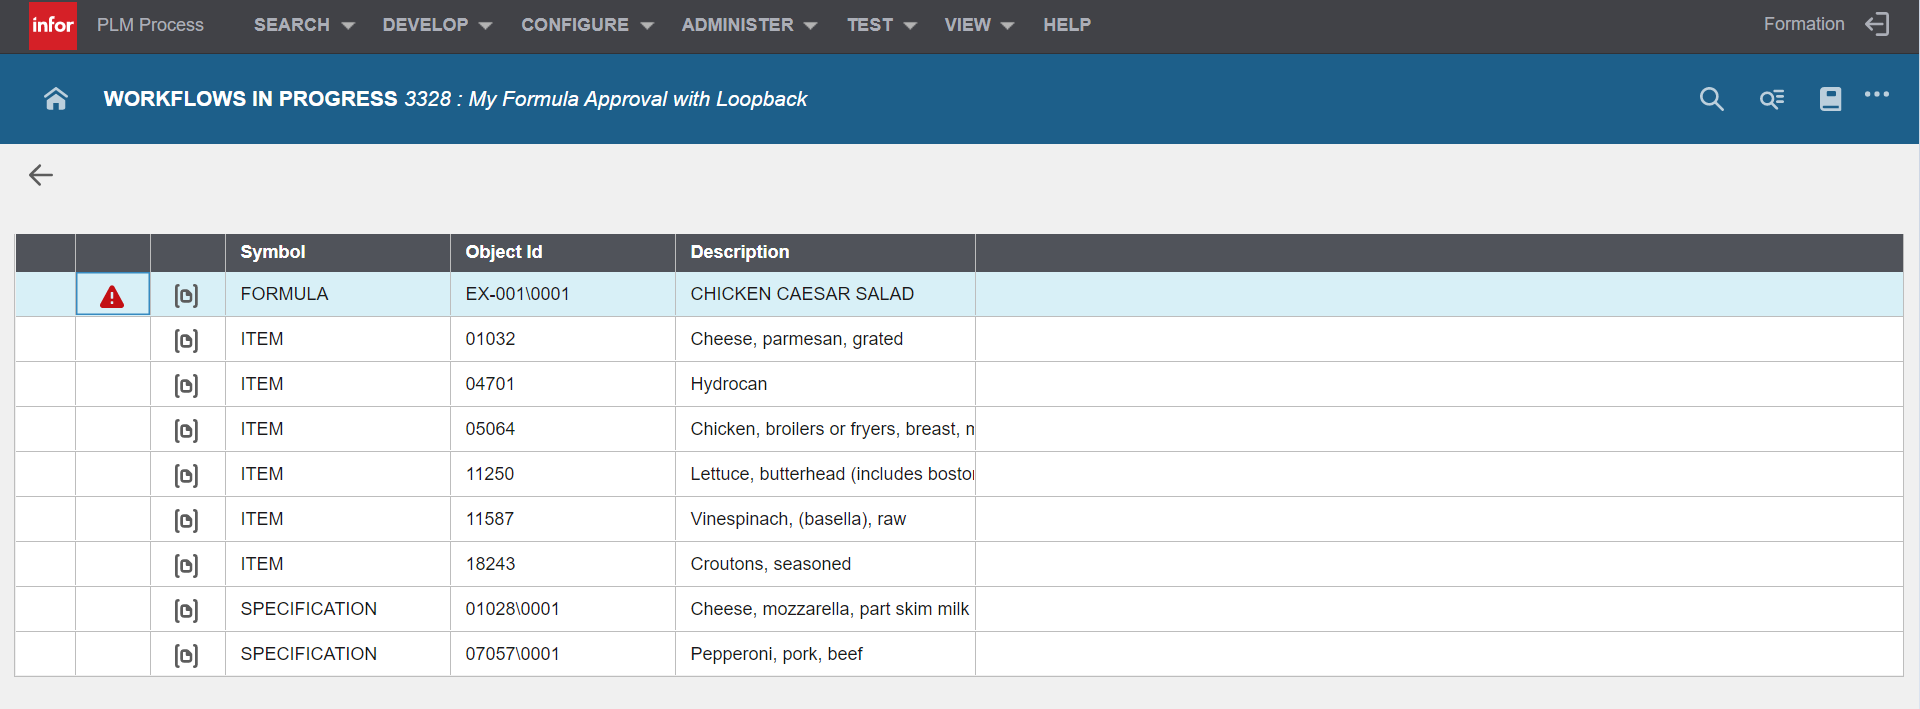Open the search magnifier icon
Viewport: 1920px width, 709px height.
(x=1711, y=99)
